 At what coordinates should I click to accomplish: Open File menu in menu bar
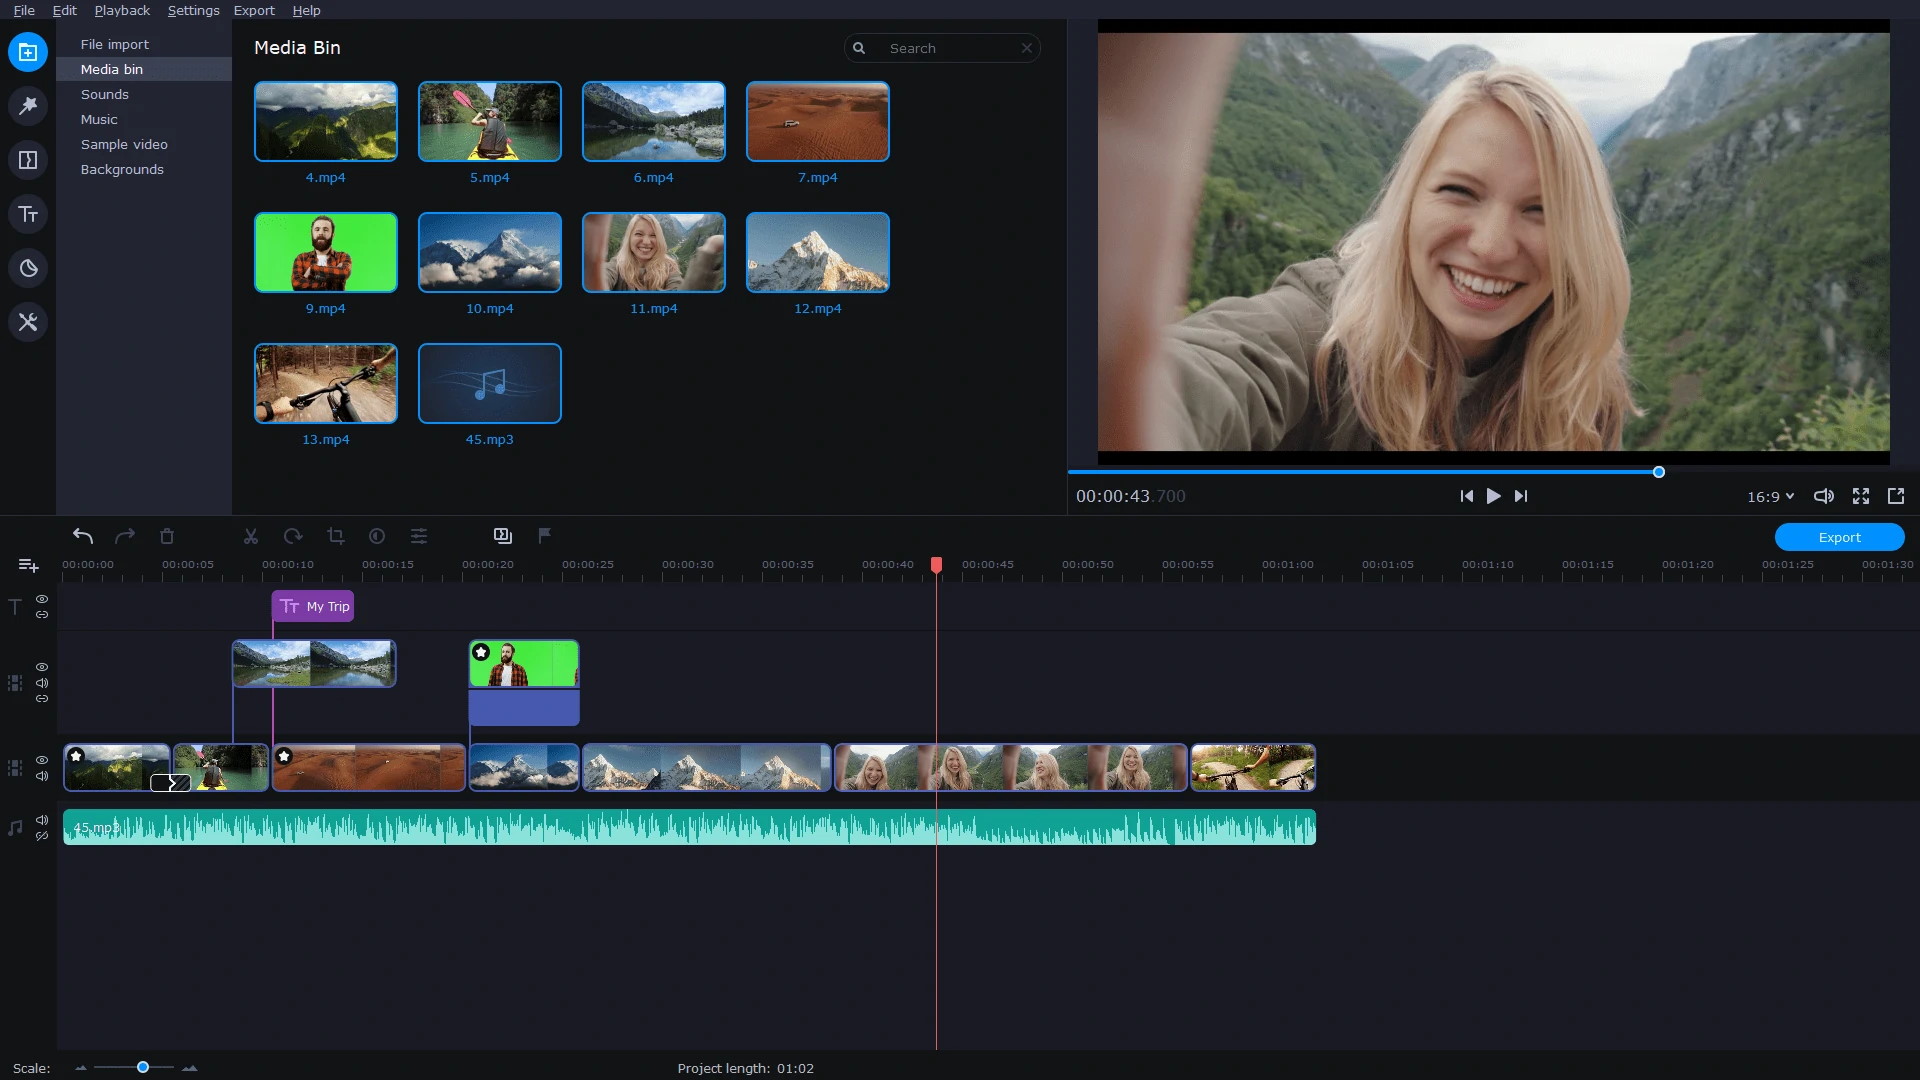(x=24, y=11)
